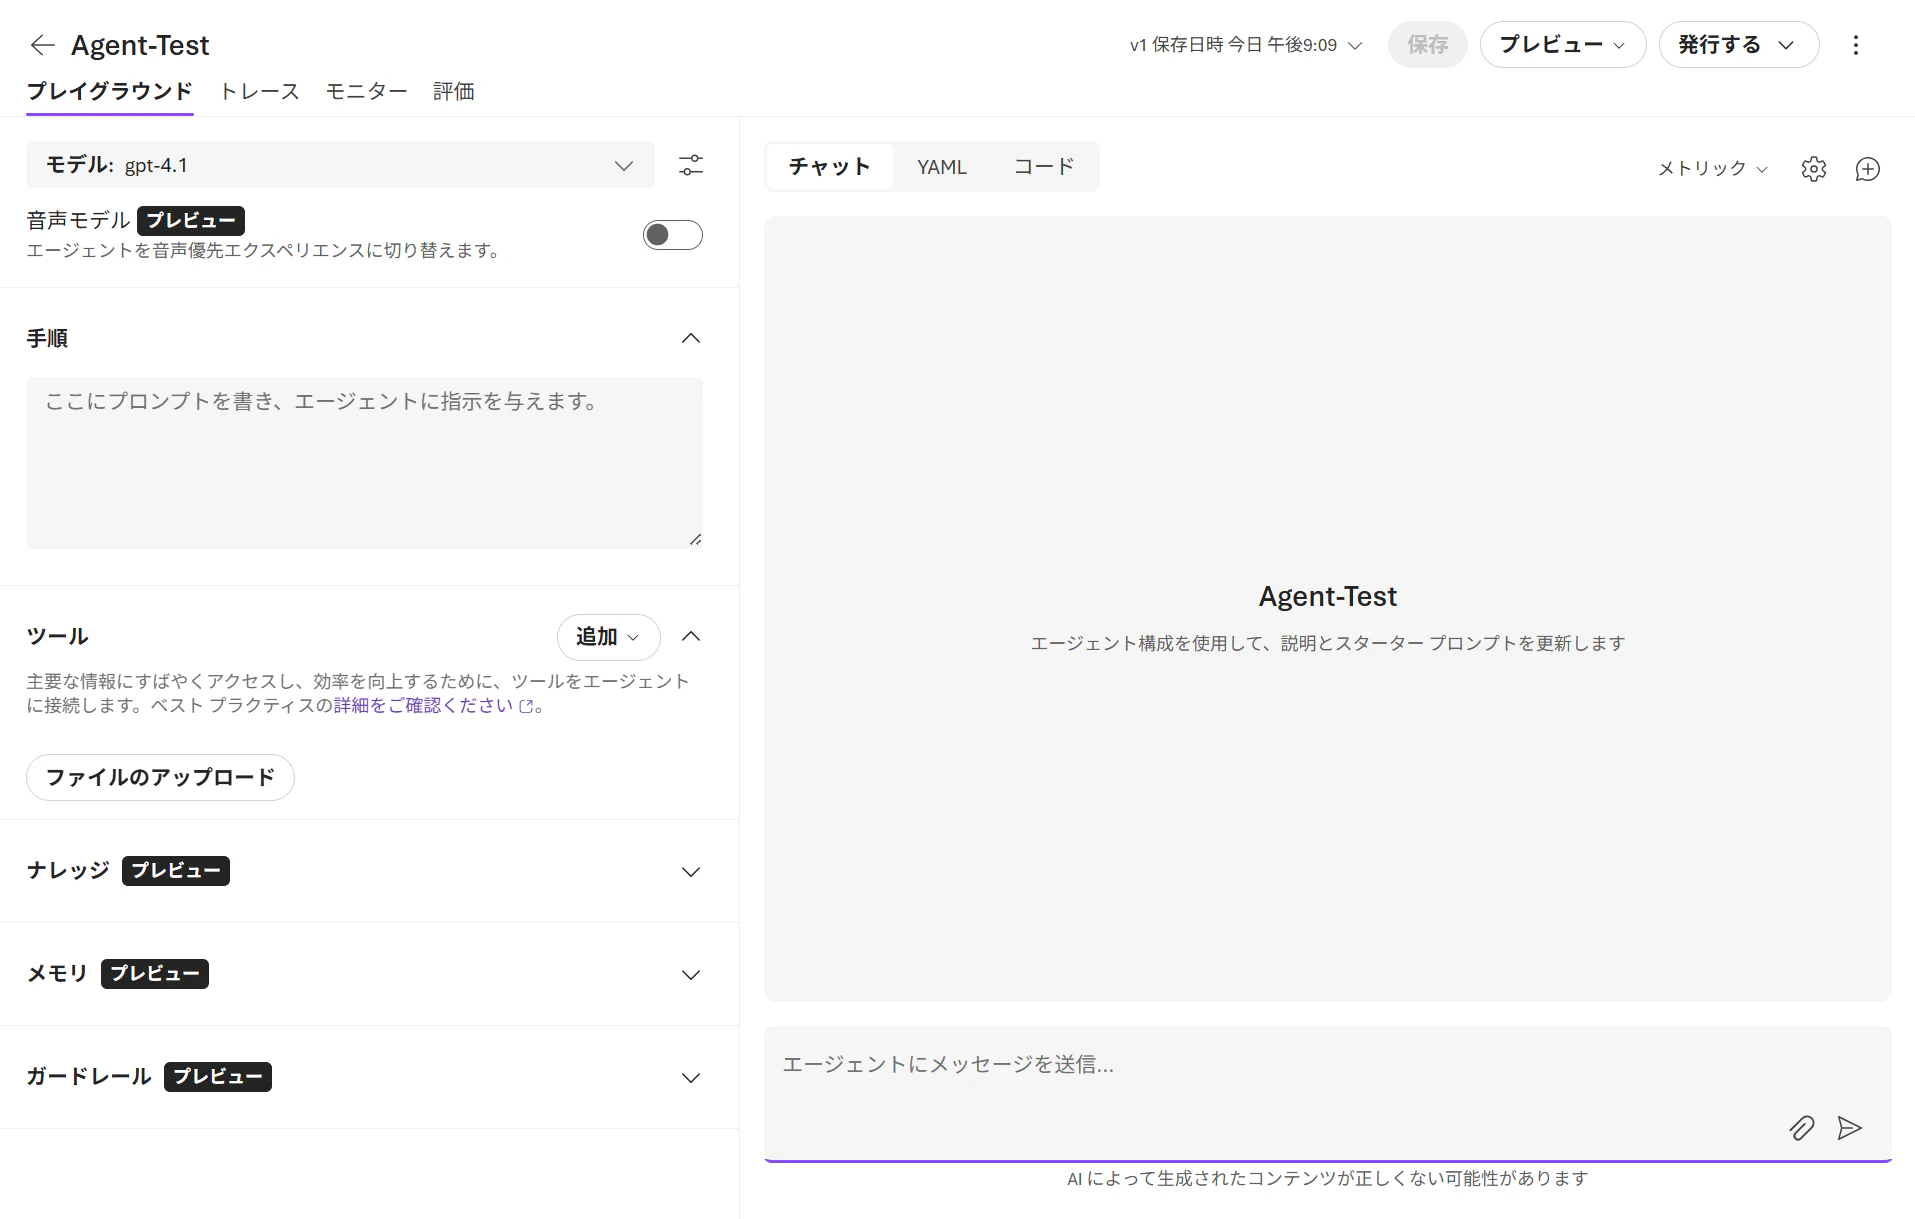This screenshot has height=1219, width=1915.
Task: Click the 保存 save button
Action: pos(1428,45)
